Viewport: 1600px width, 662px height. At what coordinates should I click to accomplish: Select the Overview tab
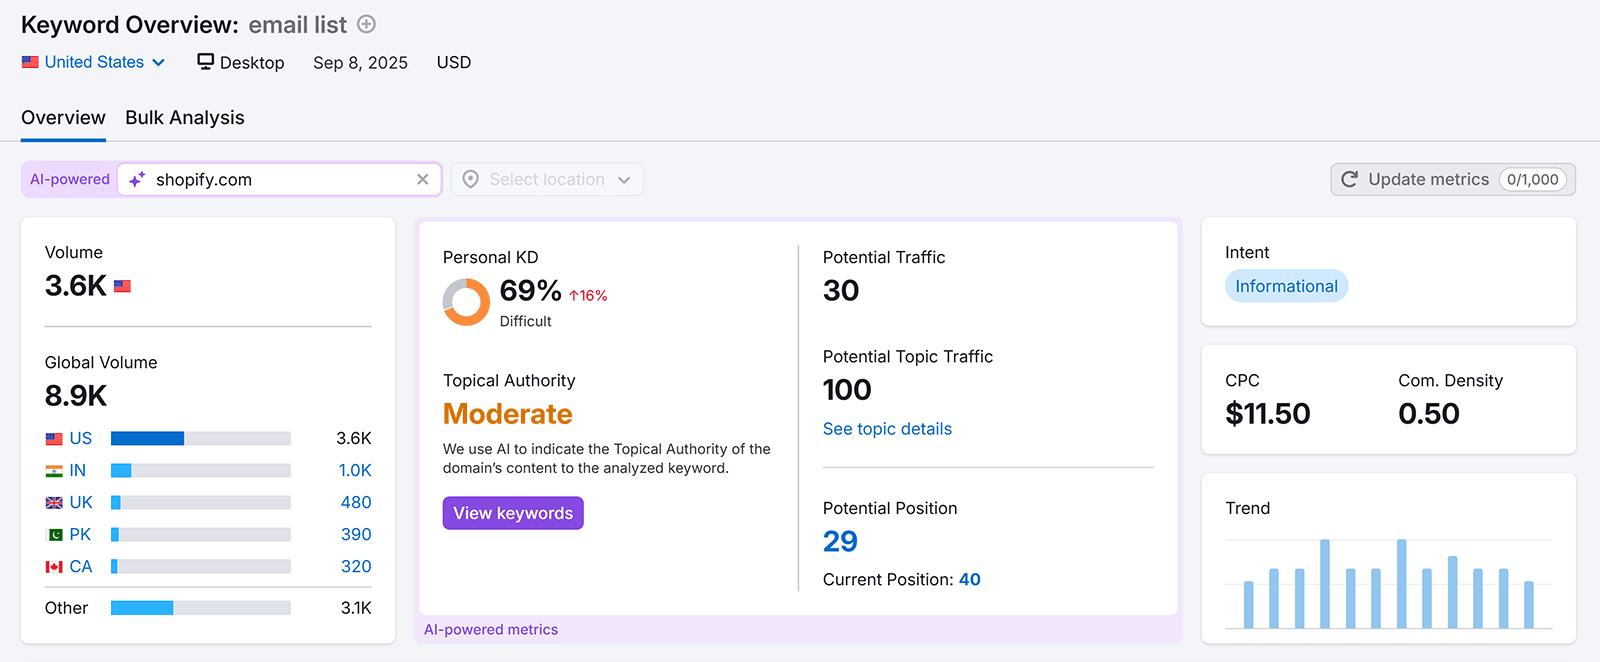tap(62, 117)
